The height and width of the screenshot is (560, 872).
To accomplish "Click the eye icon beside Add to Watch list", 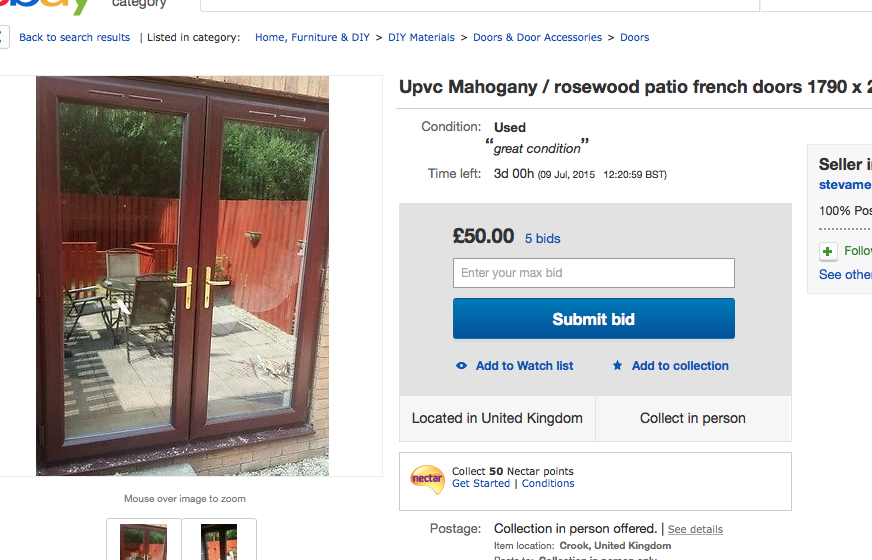I will pyautogui.click(x=461, y=366).
